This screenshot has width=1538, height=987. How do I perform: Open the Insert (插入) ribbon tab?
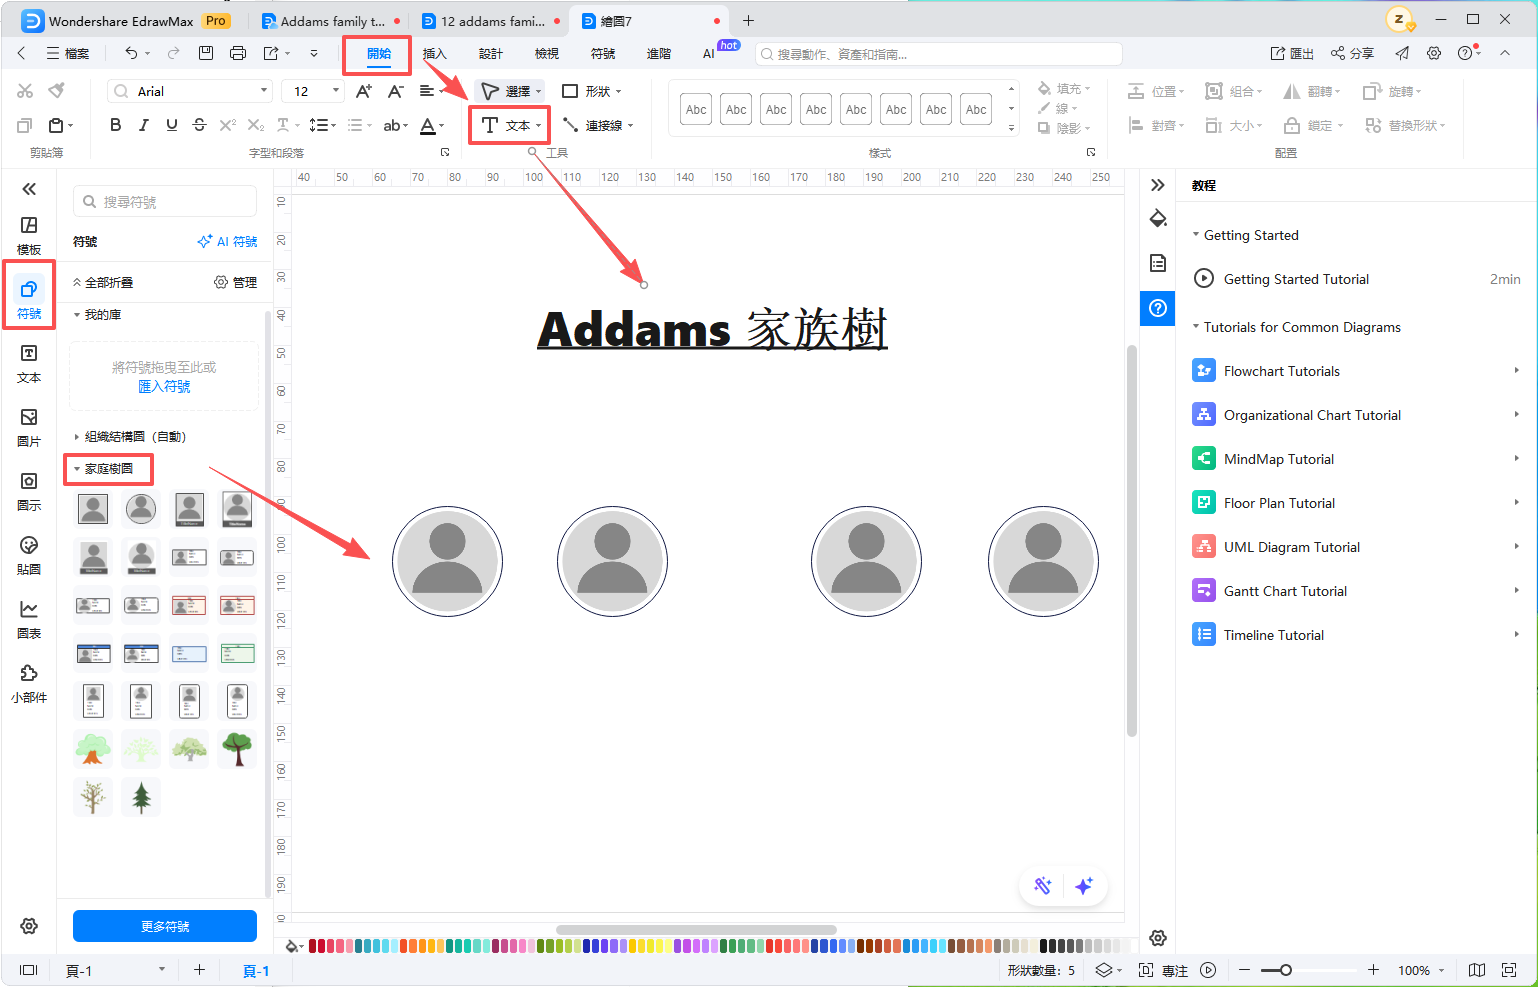point(434,53)
